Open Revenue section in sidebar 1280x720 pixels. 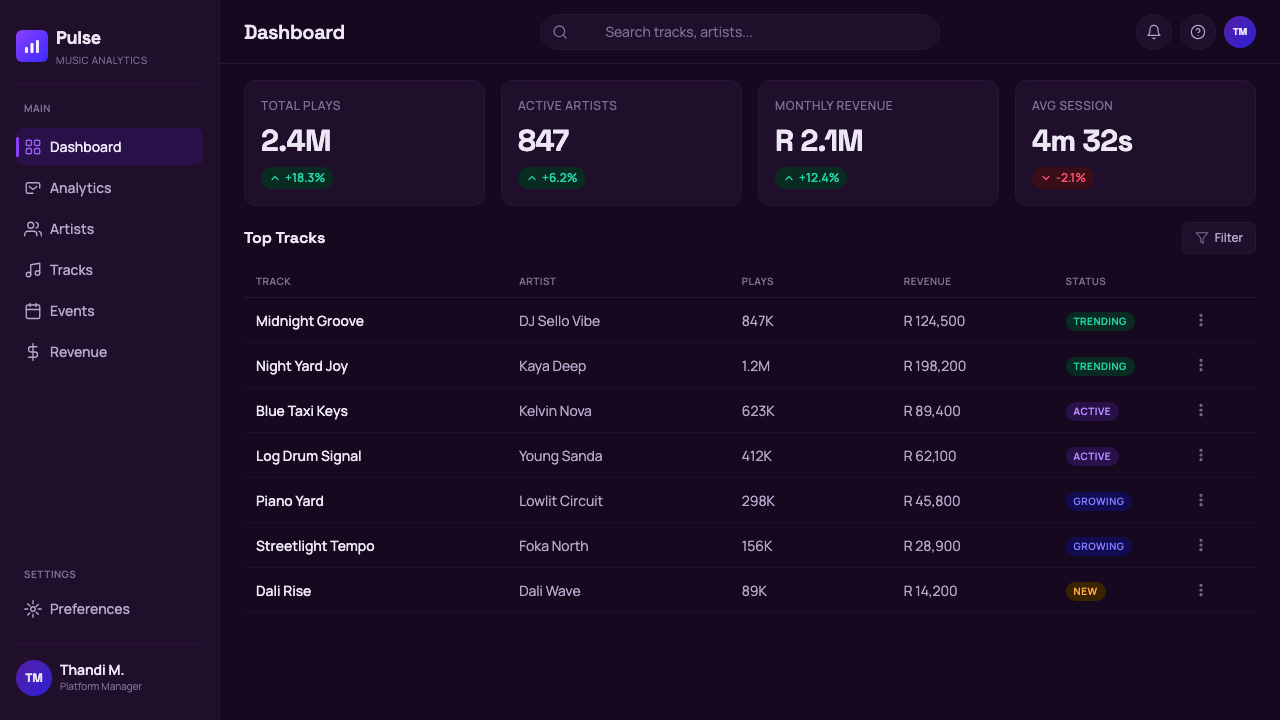click(110, 352)
